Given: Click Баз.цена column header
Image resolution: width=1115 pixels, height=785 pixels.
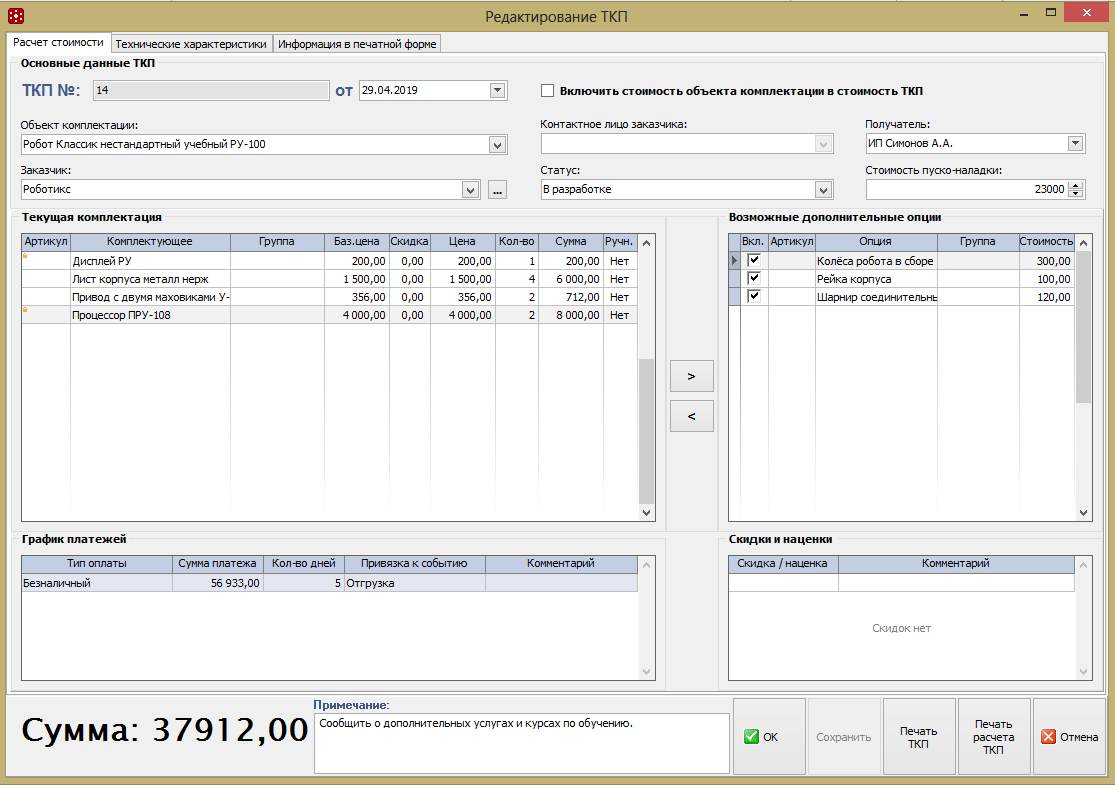Looking at the screenshot, I should tap(356, 242).
